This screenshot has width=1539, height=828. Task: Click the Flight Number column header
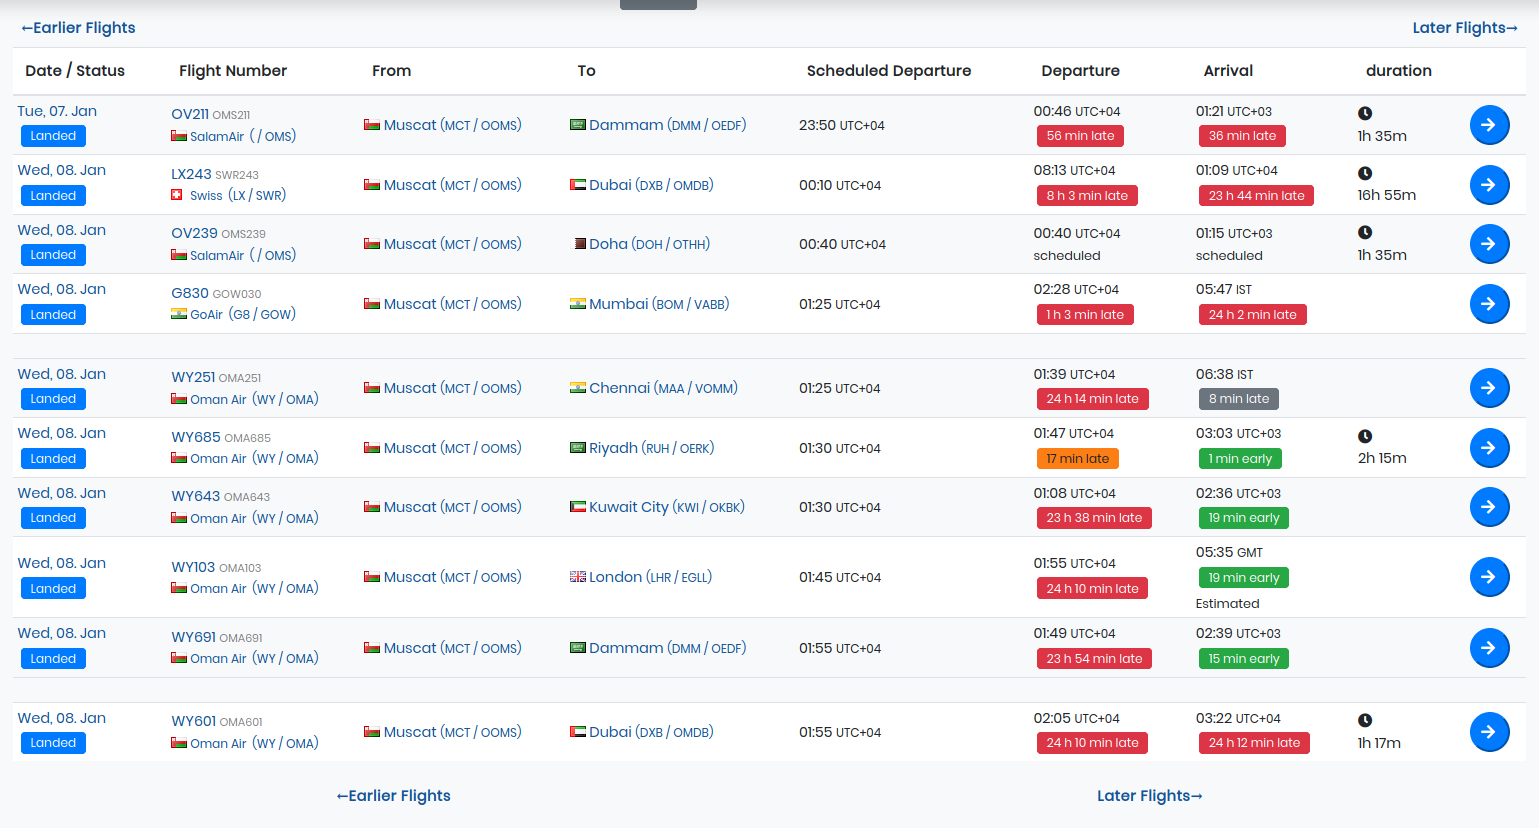[x=233, y=71]
